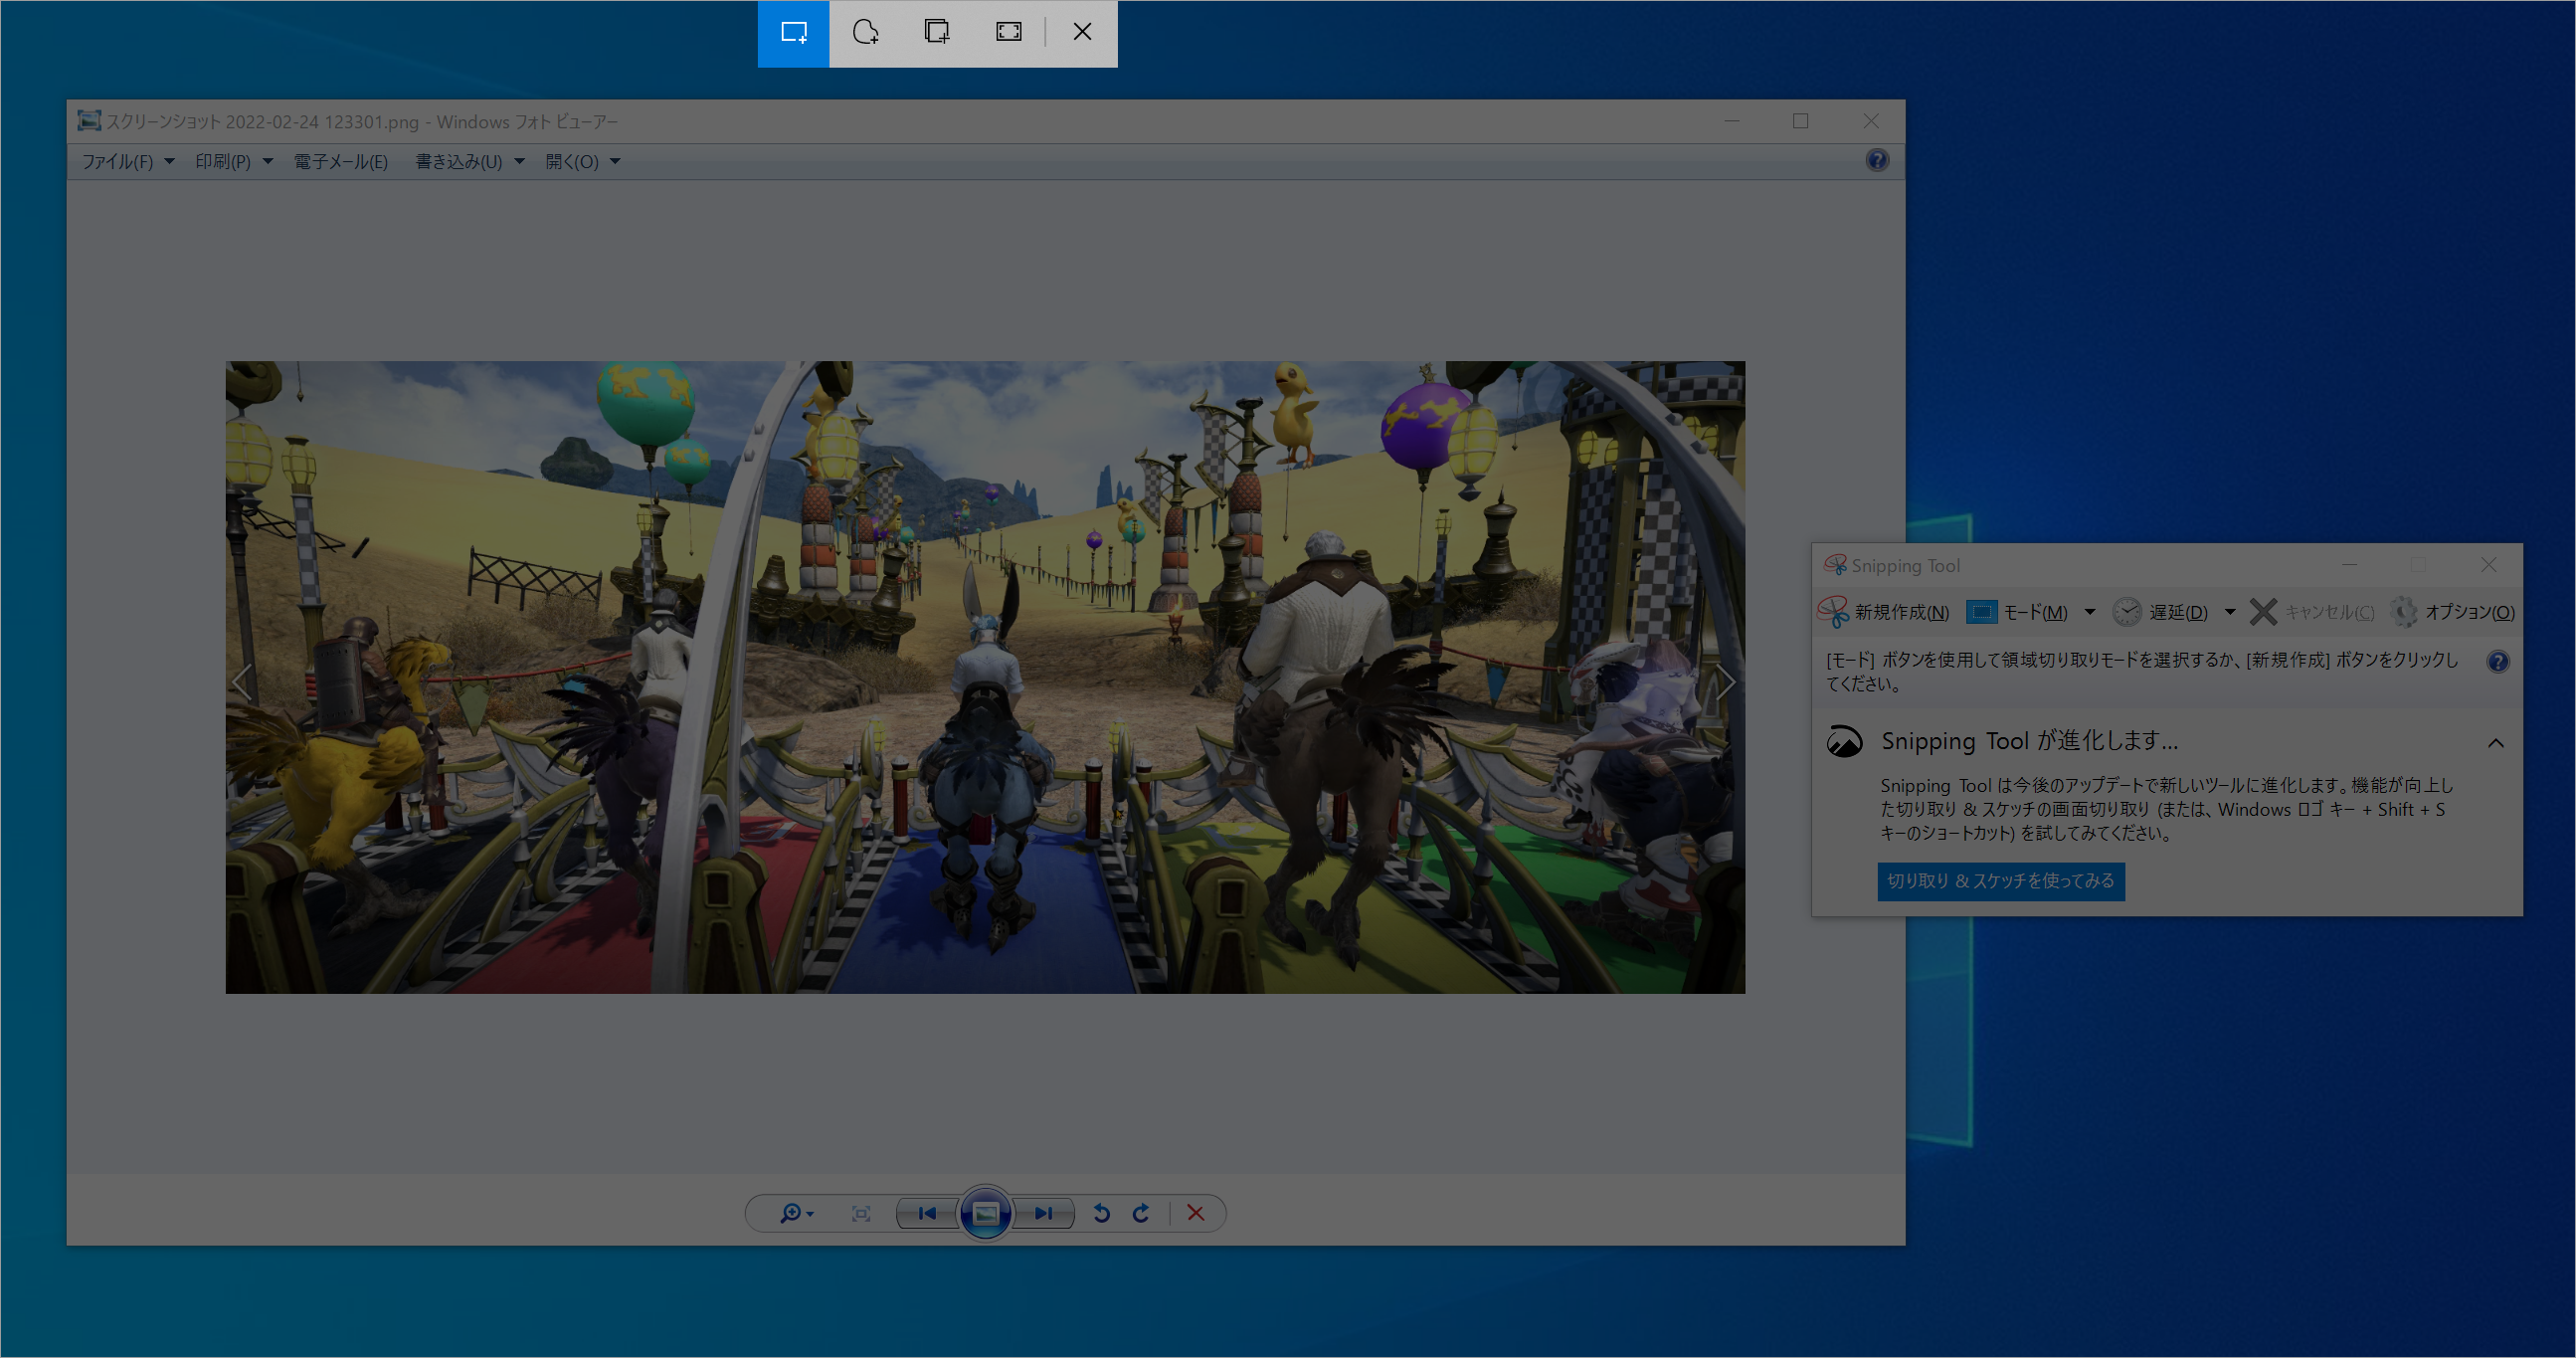Go to the previous photo
Viewport: 2576px width, 1358px height.
tap(927, 1213)
